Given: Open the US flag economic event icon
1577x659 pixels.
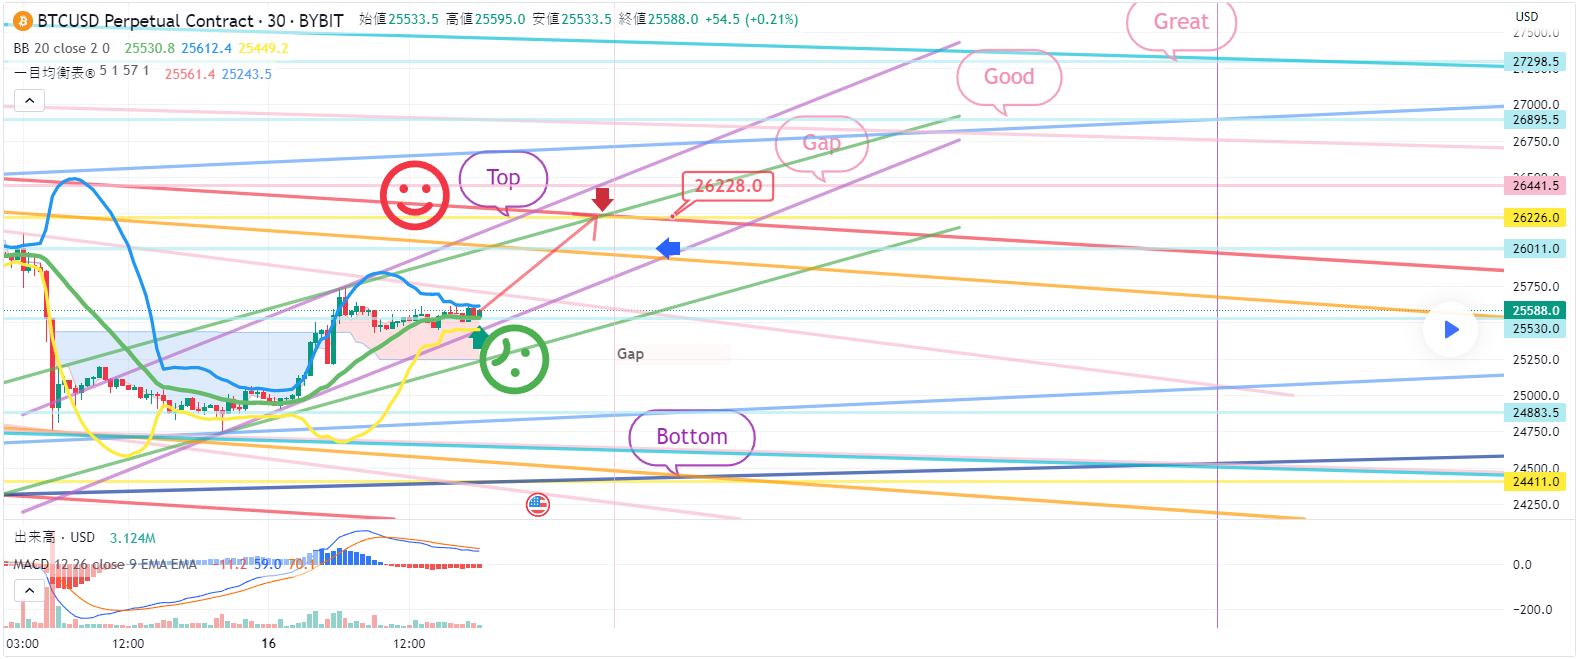Looking at the screenshot, I should coord(538,505).
